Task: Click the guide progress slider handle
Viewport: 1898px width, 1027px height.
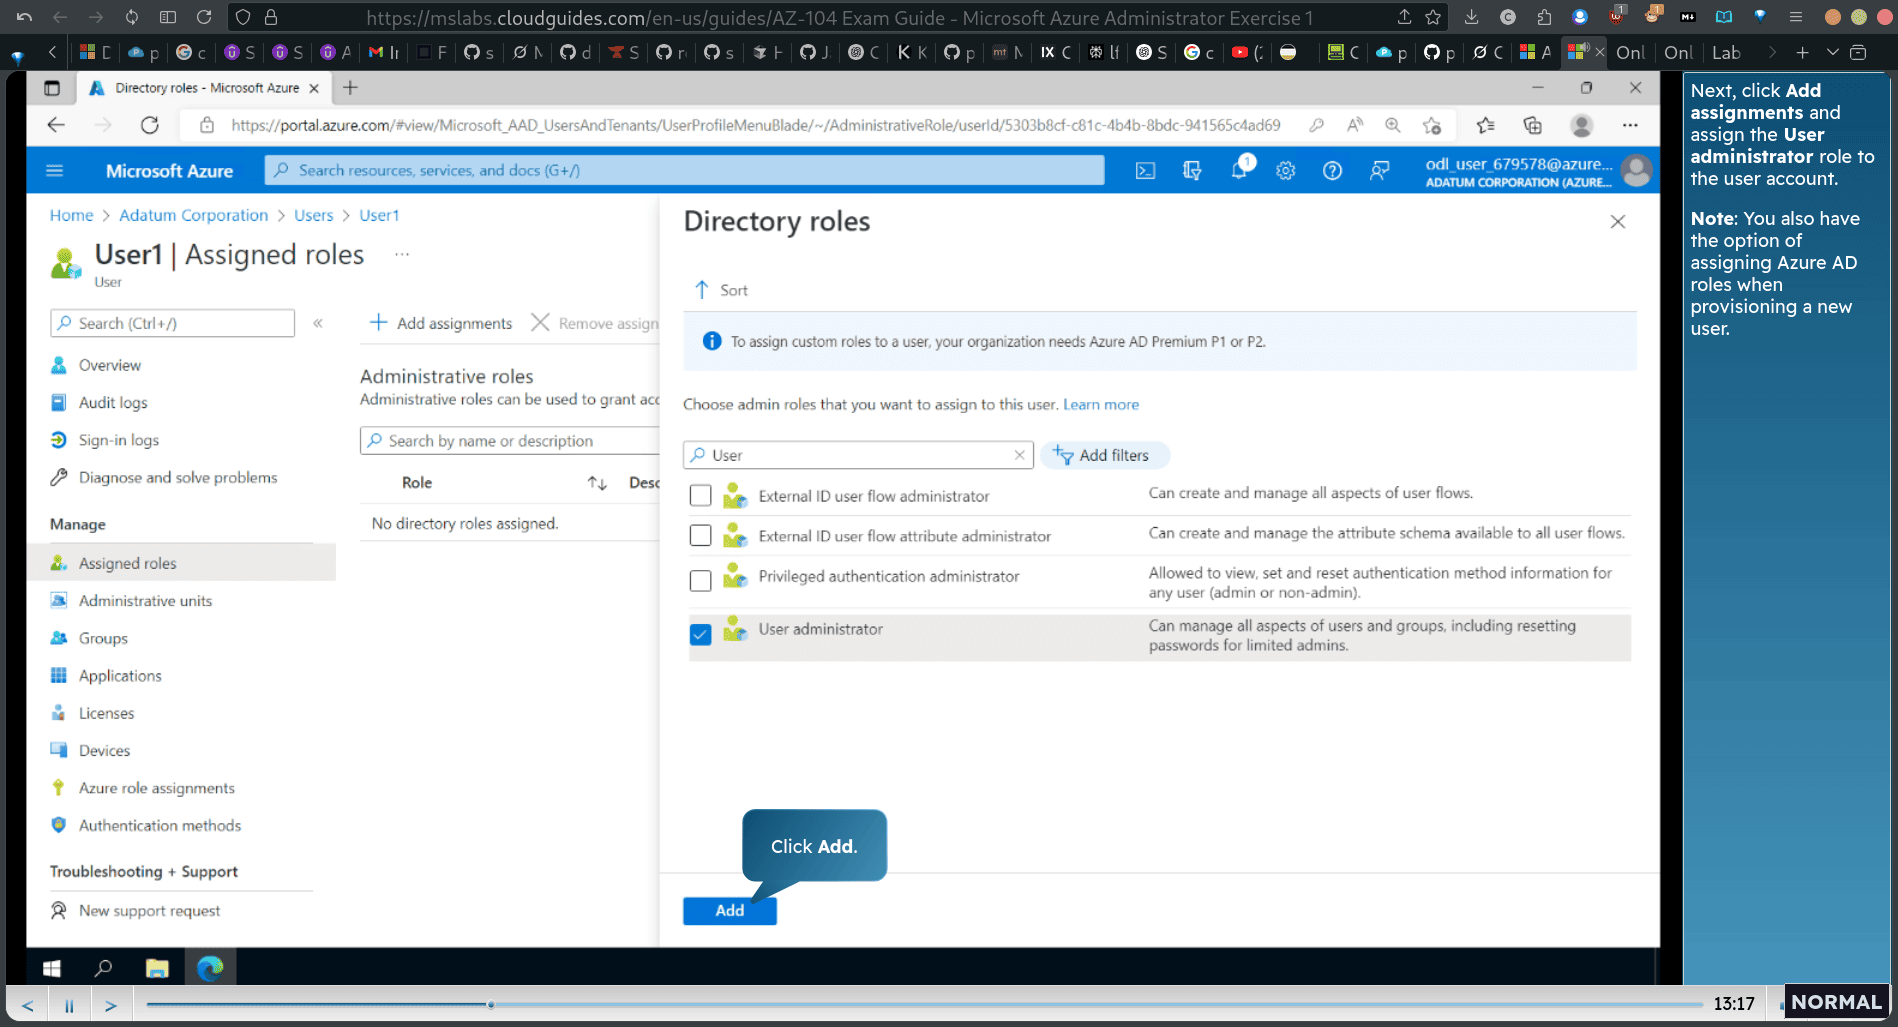Action: 490,1004
